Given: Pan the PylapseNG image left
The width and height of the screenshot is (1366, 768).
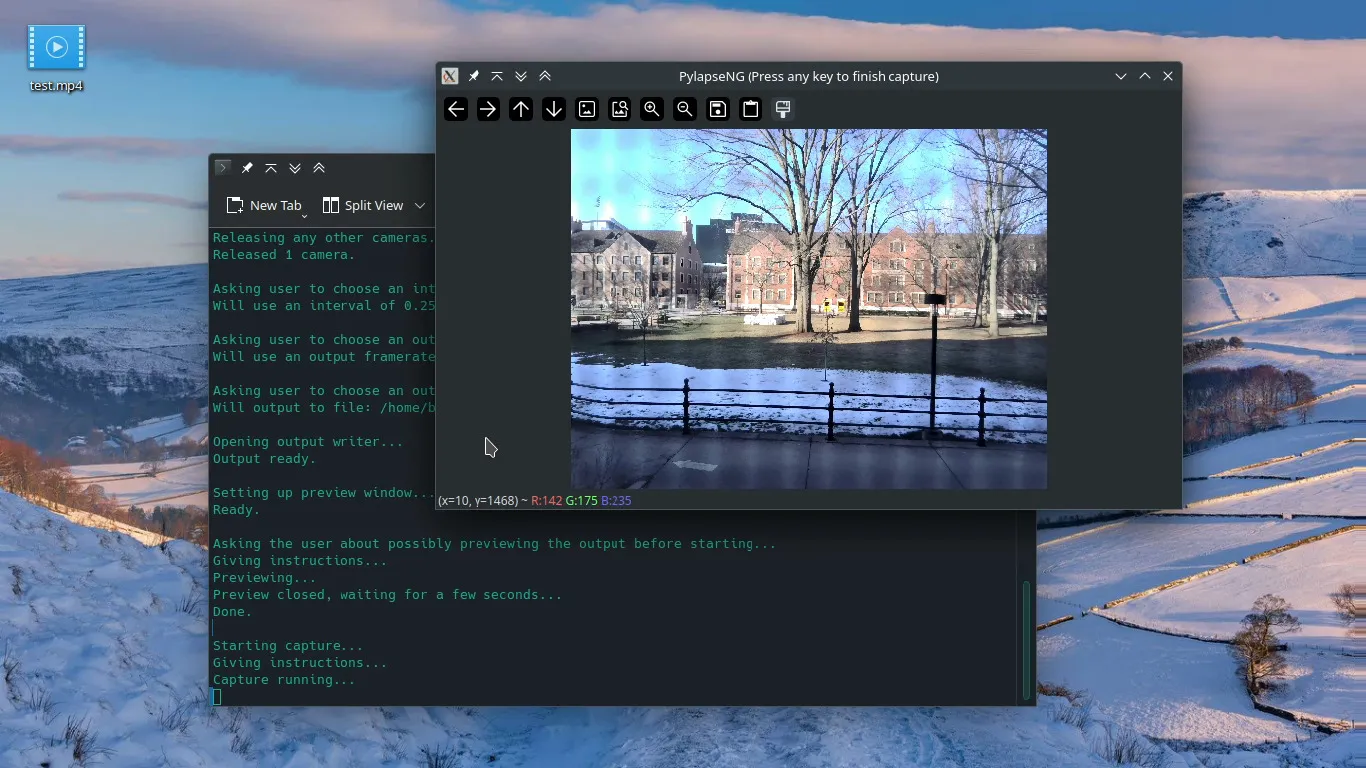Looking at the screenshot, I should click(x=456, y=110).
